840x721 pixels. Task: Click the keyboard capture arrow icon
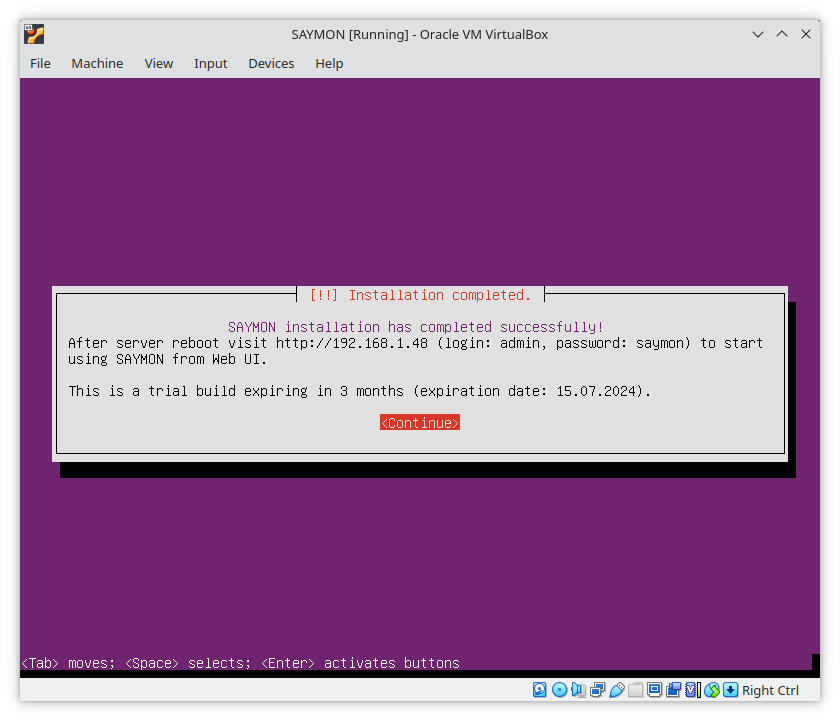[x=730, y=690]
